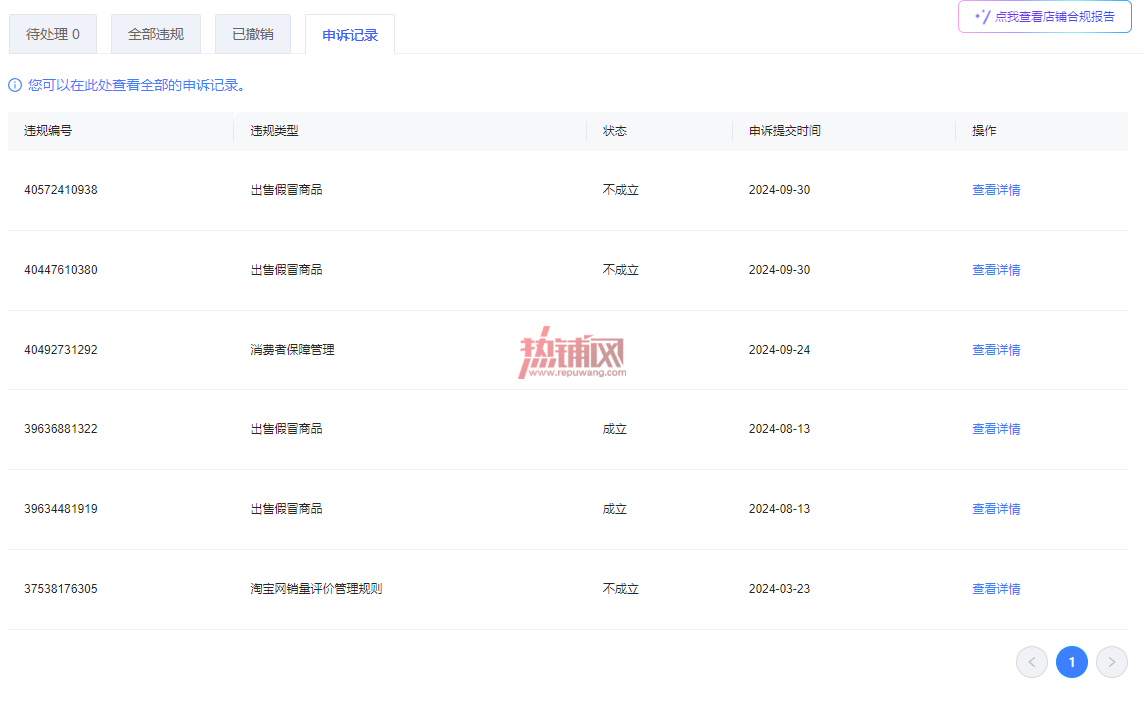
Task: Click the 热铺网 watermark logo
Action: (572, 352)
